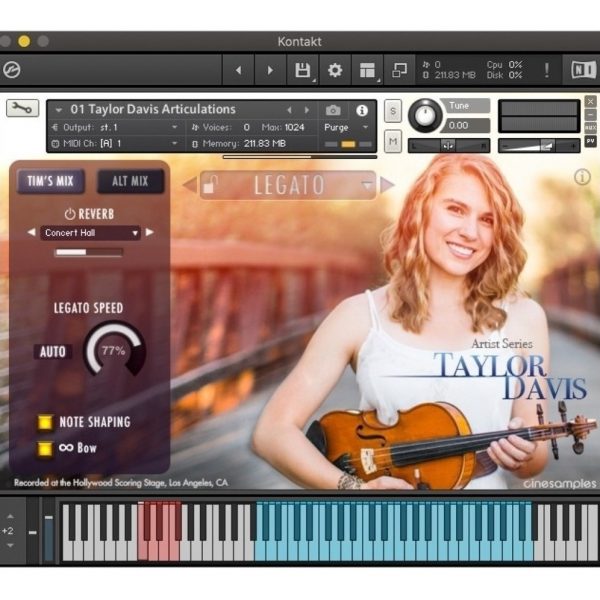Open the Legato articulation dropdown
Screen dimensions: 600x600
pos(288,185)
